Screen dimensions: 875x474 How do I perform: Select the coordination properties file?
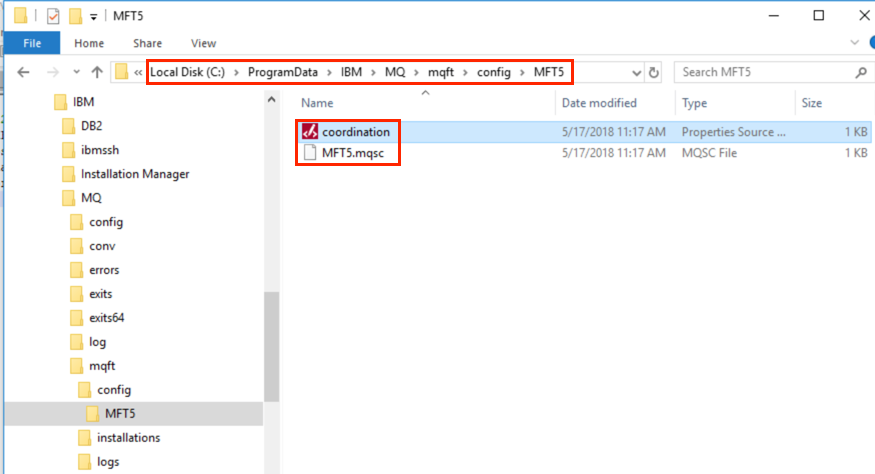pyautogui.click(x=355, y=132)
